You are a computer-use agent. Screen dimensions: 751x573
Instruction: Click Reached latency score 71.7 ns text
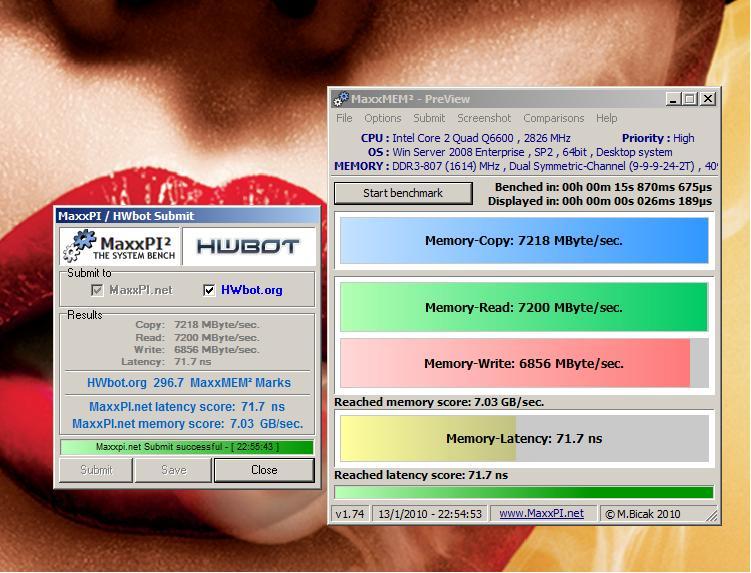[421, 475]
